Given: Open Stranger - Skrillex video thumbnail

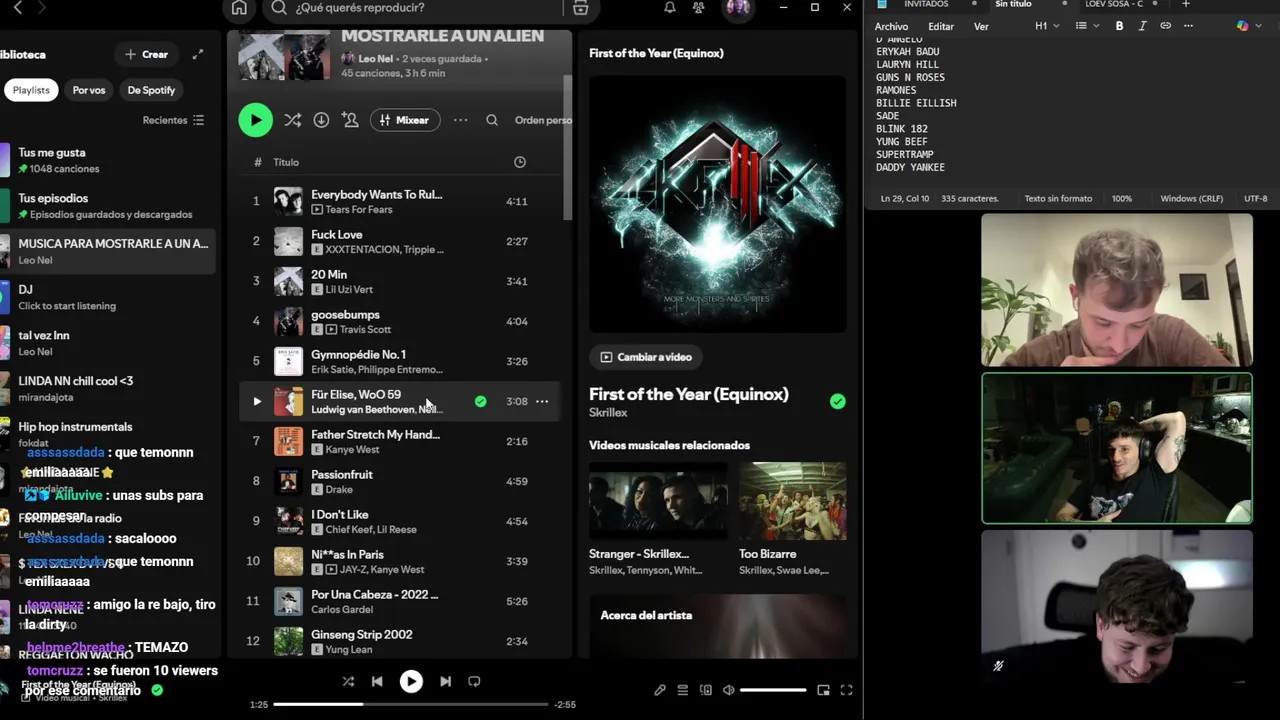Looking at the screenshot, I should click(658, 501).
